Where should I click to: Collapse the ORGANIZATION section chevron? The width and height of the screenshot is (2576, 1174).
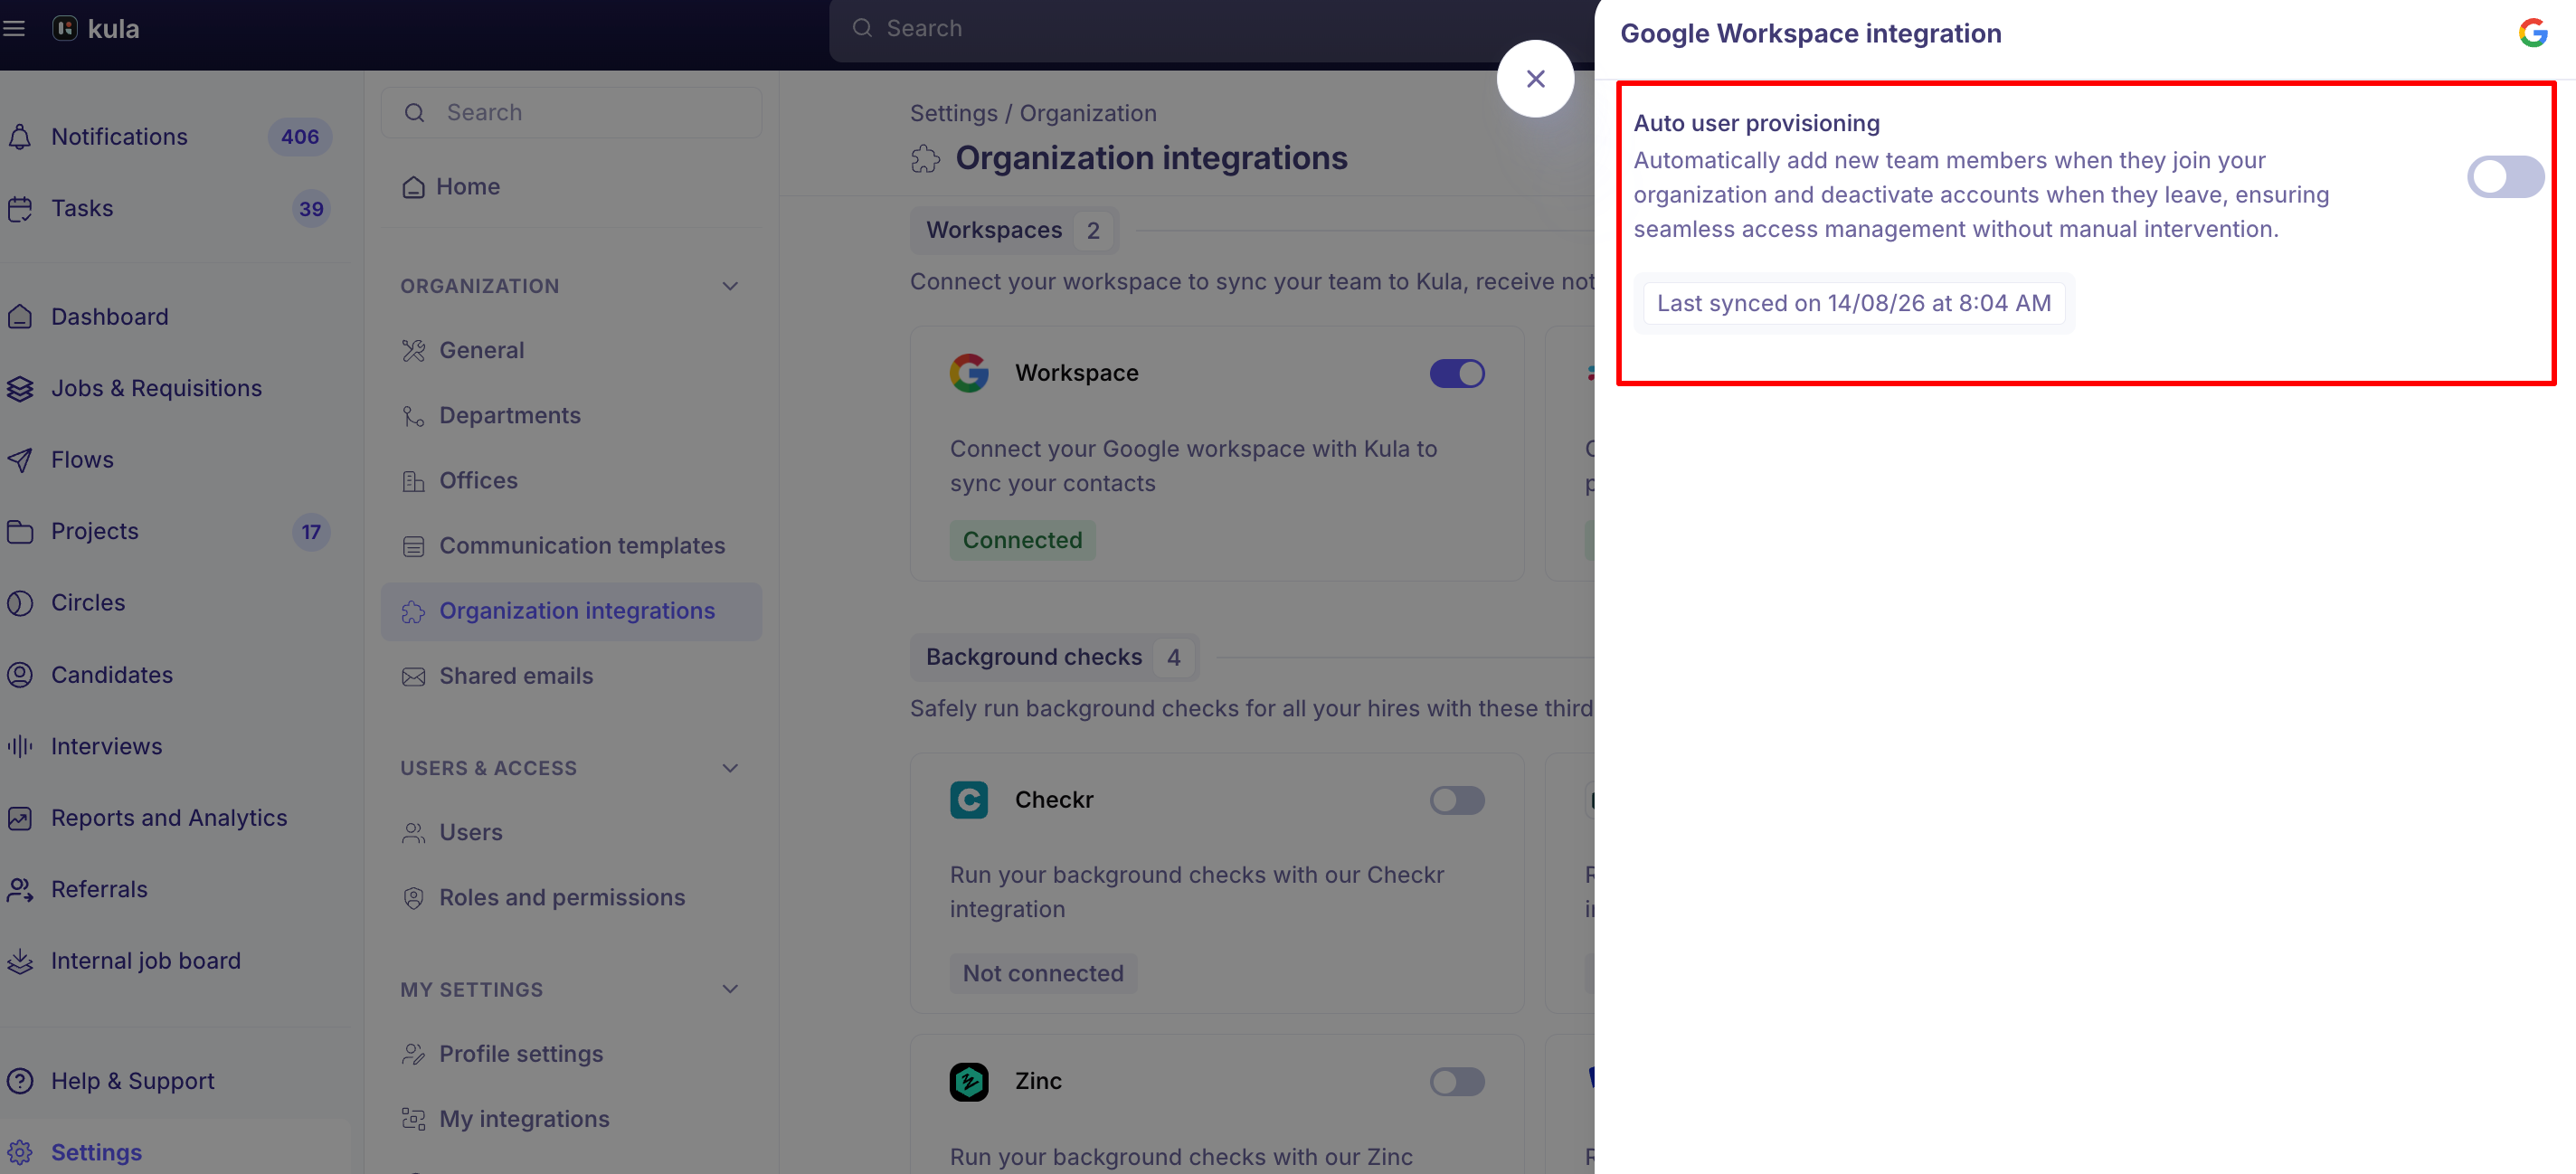pos(730,287)
